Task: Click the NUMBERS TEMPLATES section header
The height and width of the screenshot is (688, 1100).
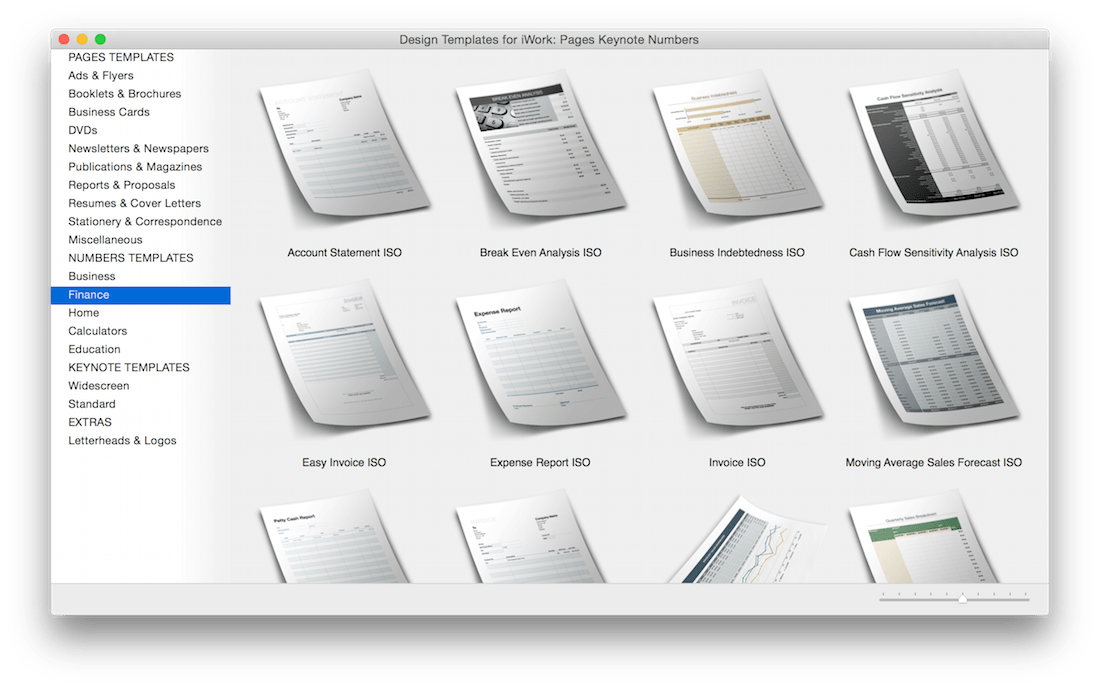Action: click(x=130, y=258)
